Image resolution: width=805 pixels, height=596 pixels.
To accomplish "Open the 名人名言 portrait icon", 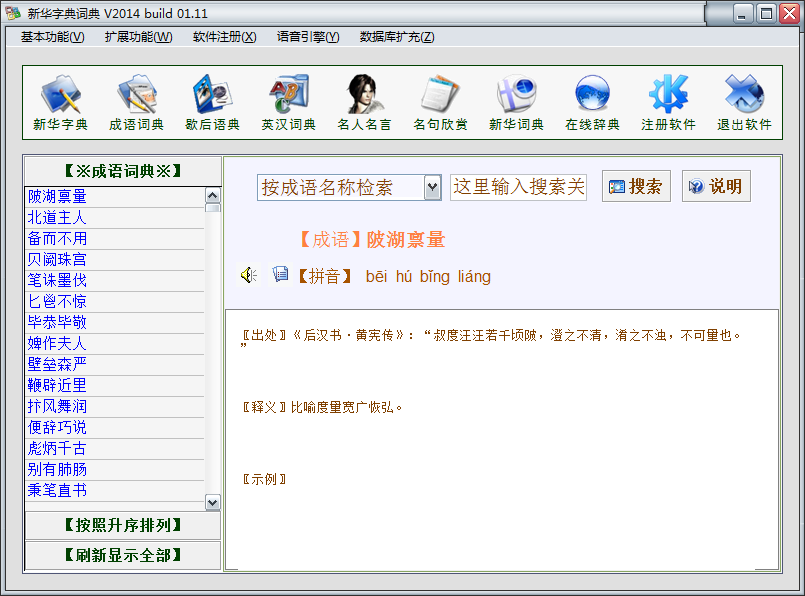I will tap(365, 102).
